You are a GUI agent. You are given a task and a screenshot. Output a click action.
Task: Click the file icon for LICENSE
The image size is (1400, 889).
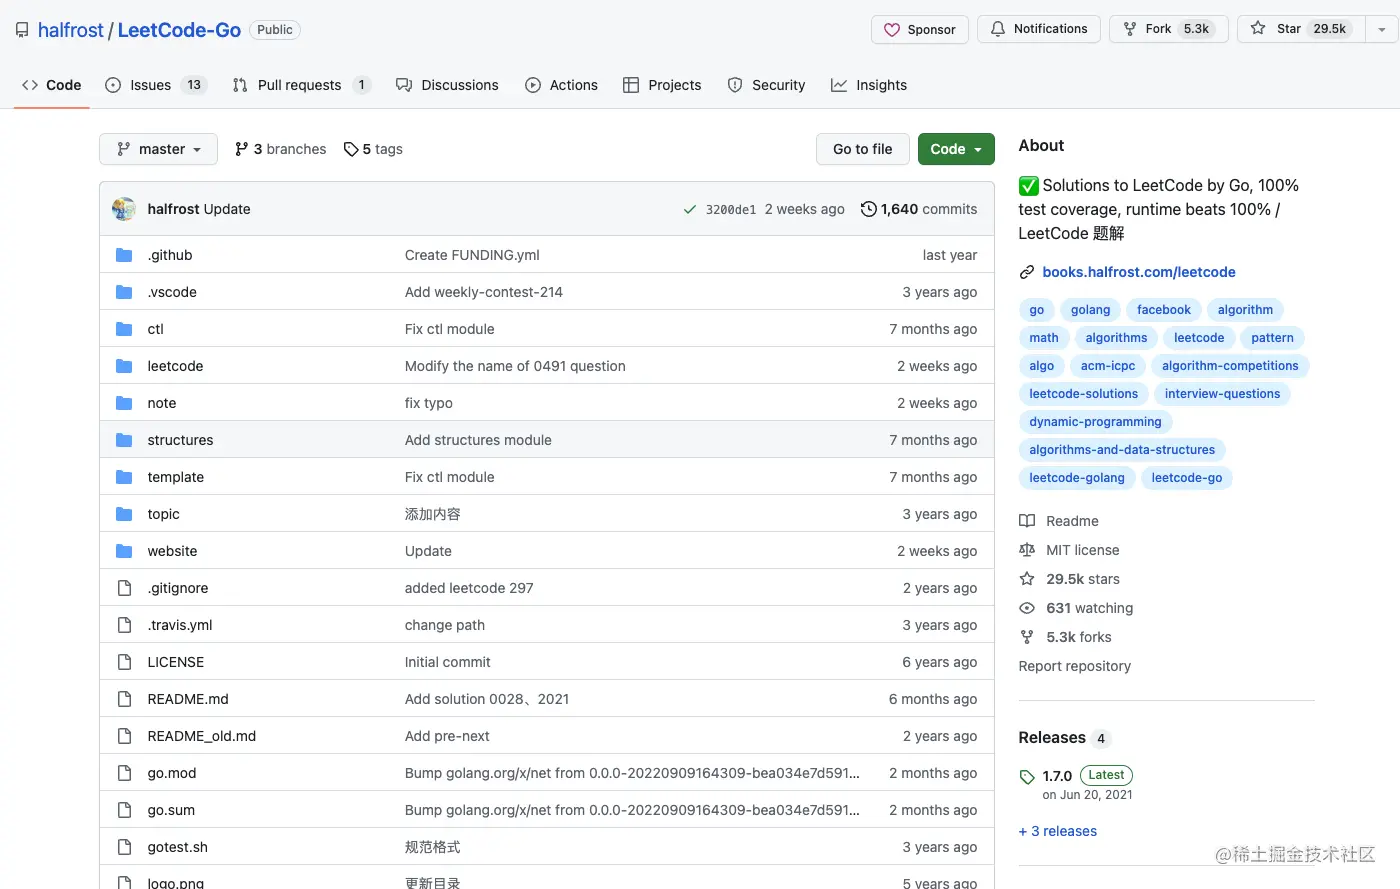pyautogui.click(x=124, y=662)
